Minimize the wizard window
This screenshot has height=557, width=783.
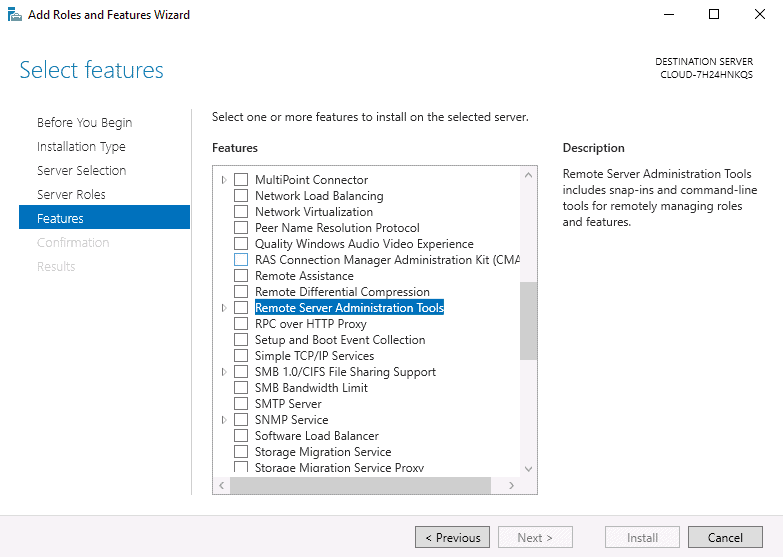pos(669,14)
